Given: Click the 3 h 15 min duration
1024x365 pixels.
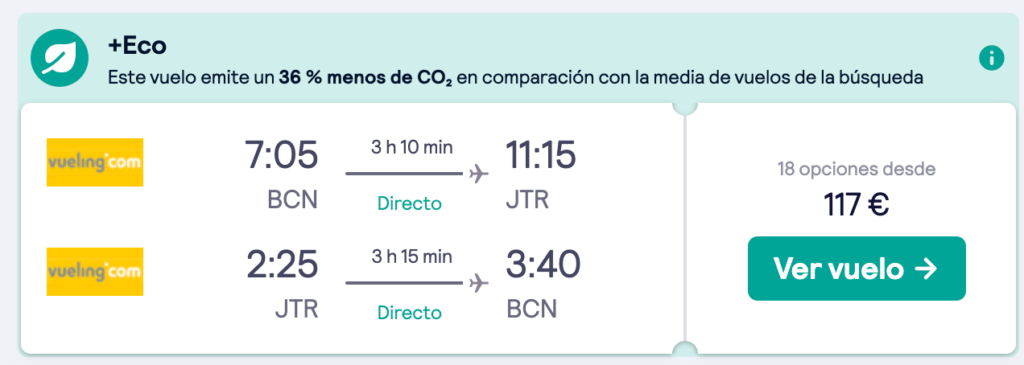Looking at the screenshot, I should pyautogui.click(x=411, y=257).
